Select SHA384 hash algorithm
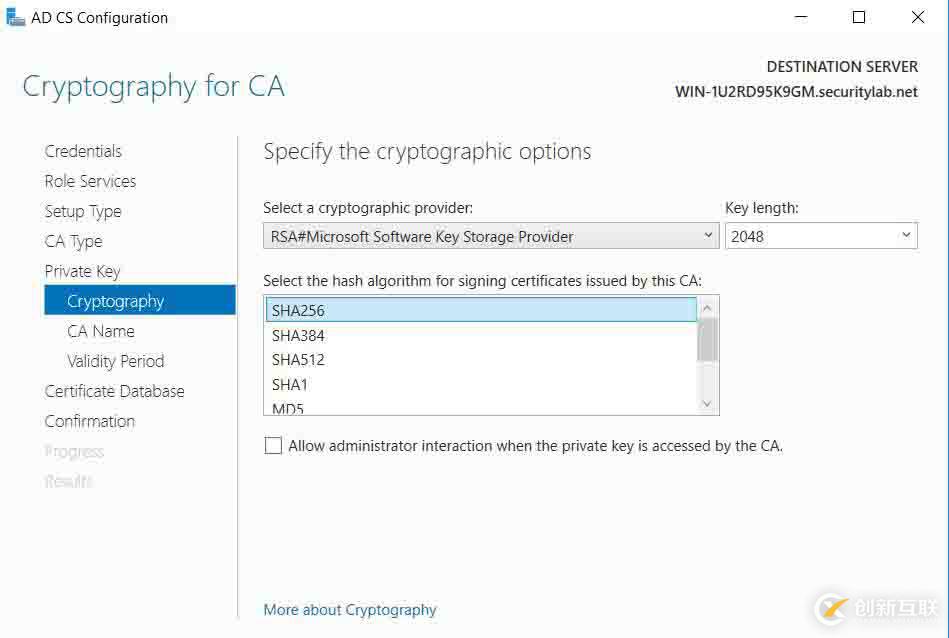Viewport: 949px width, 638px height. coord(298,335)
